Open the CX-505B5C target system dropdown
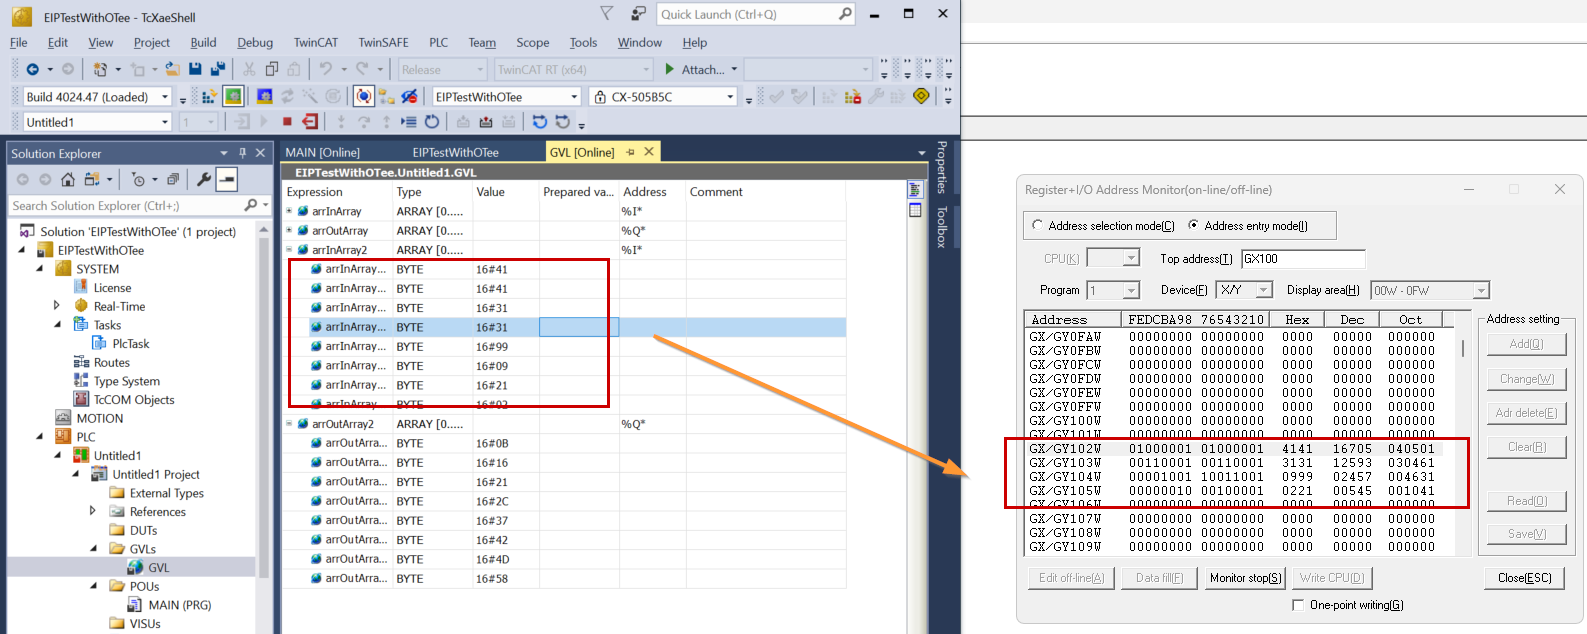 (731, 97)
